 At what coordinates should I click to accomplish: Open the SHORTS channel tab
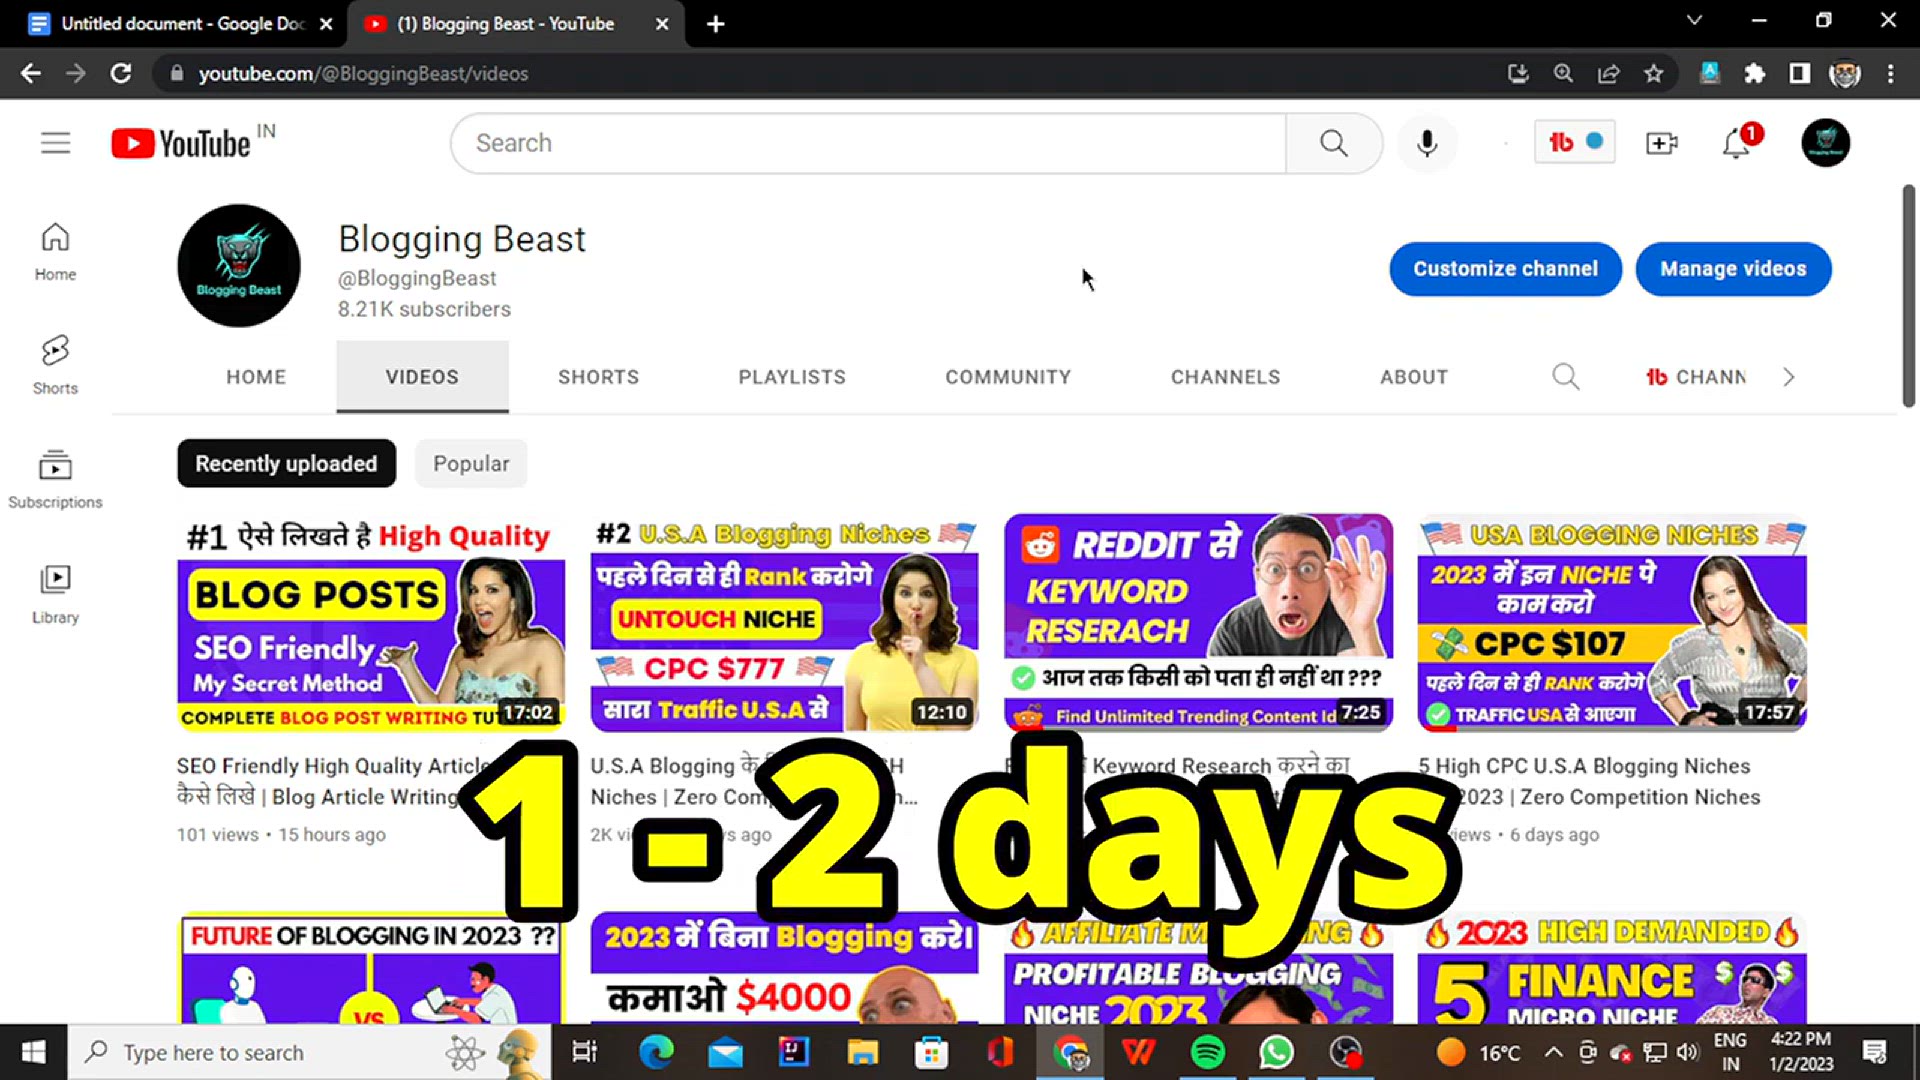(598, 377)
